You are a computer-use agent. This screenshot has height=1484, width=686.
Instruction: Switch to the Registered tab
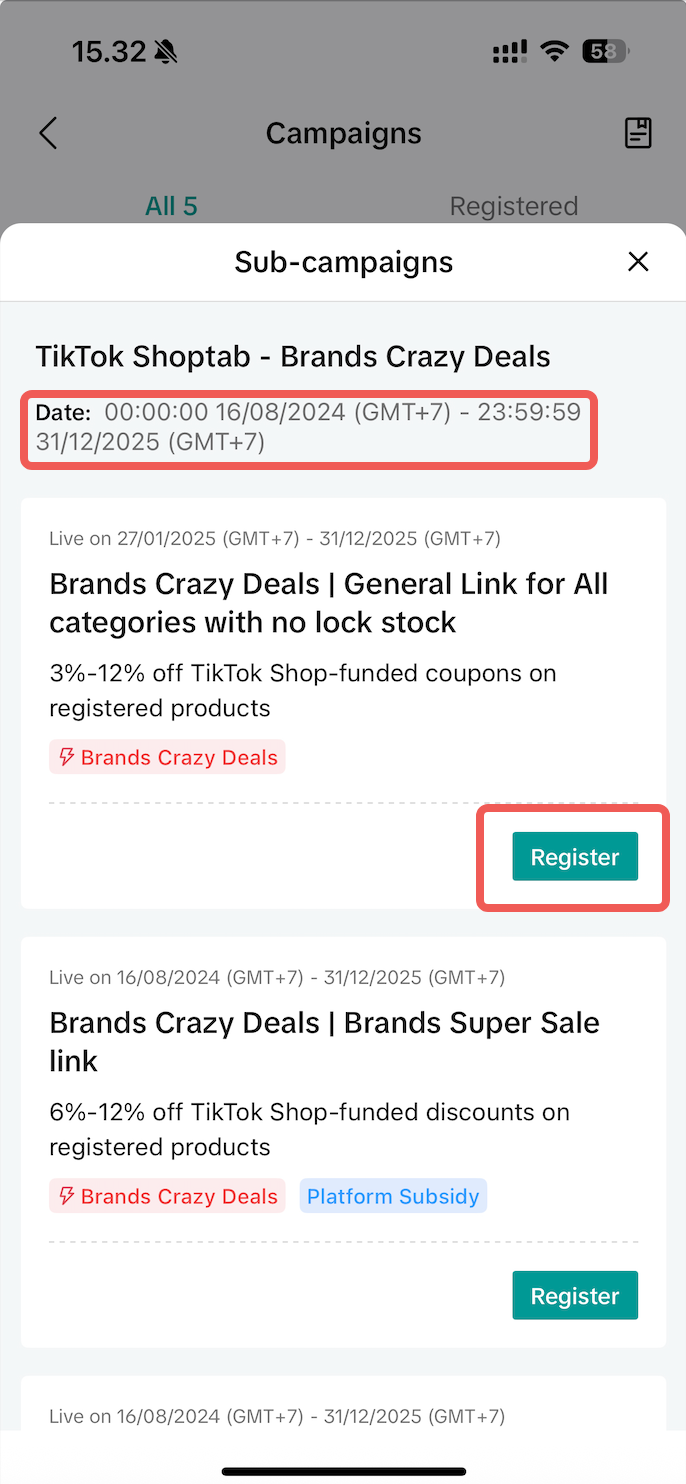coord(513,206)
